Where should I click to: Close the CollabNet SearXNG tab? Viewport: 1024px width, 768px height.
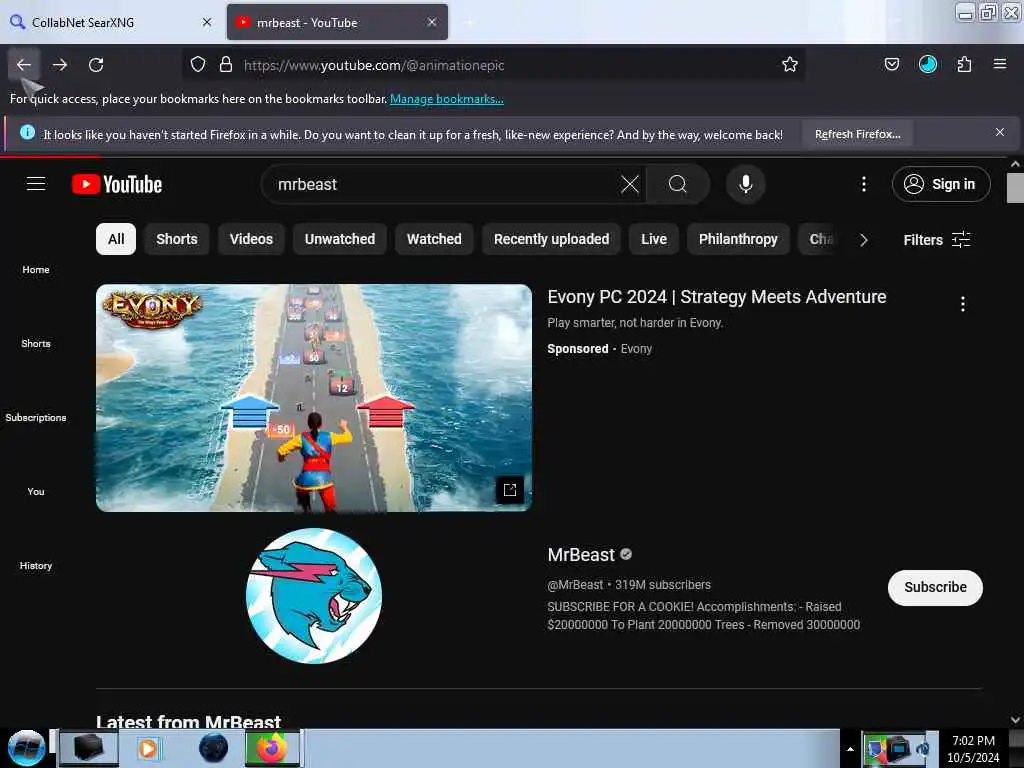(207, 22)
